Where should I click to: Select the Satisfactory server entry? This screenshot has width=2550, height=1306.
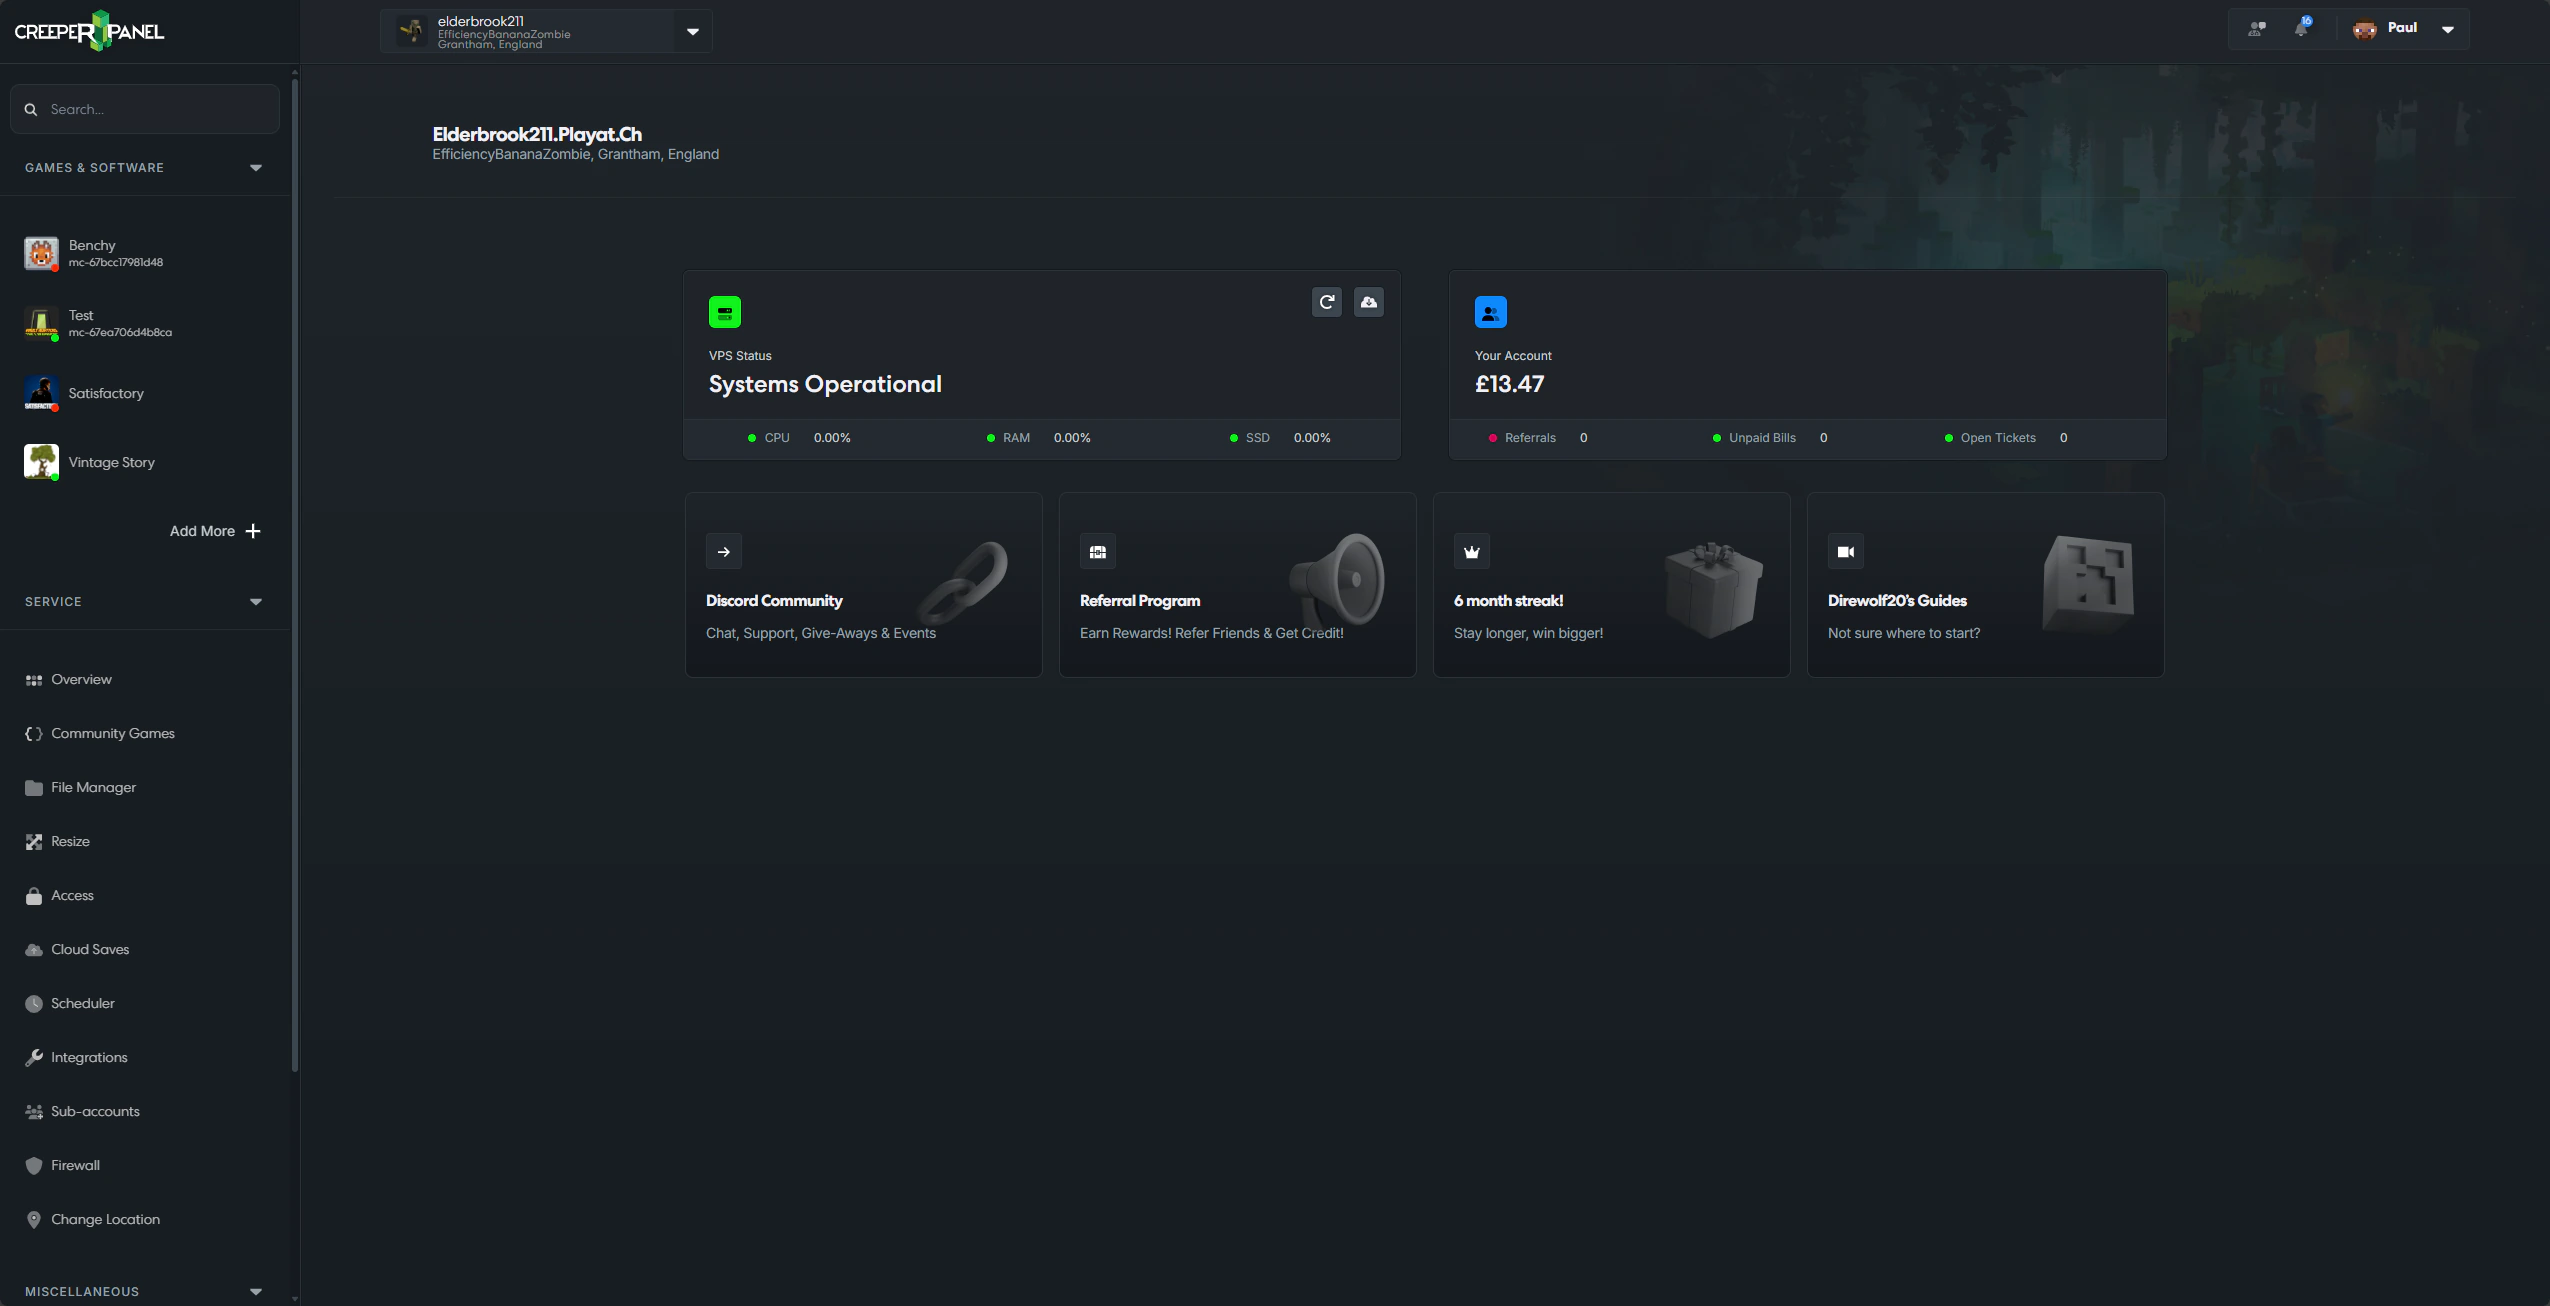tap(145, 393)
